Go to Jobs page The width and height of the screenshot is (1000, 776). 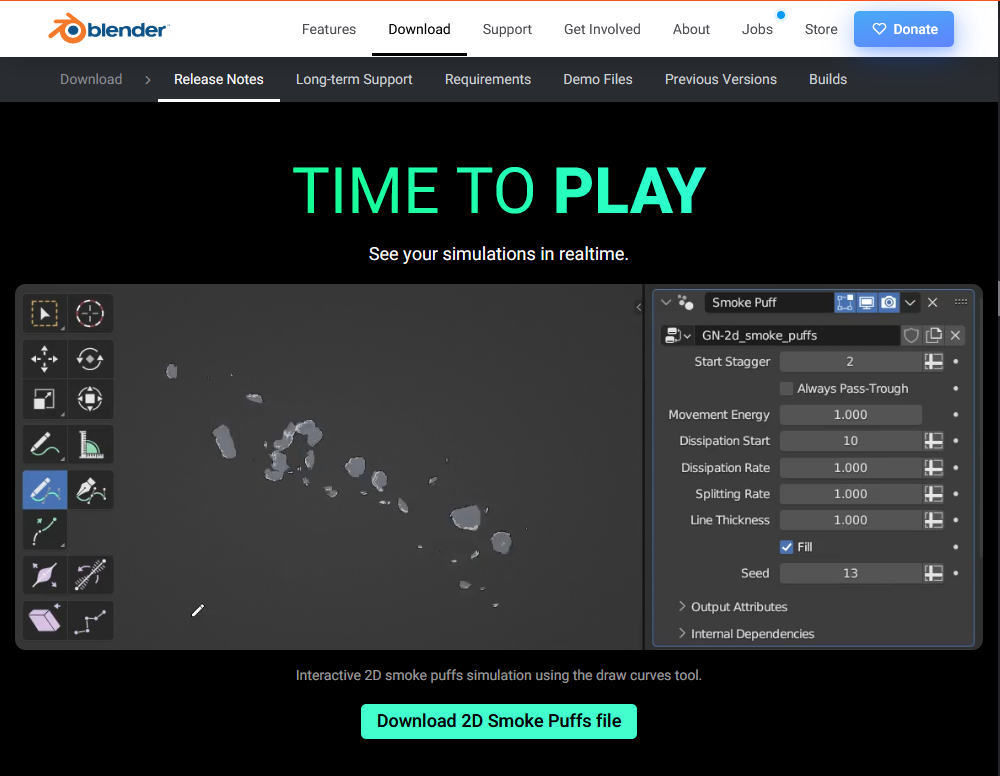[x=757, y=29]
